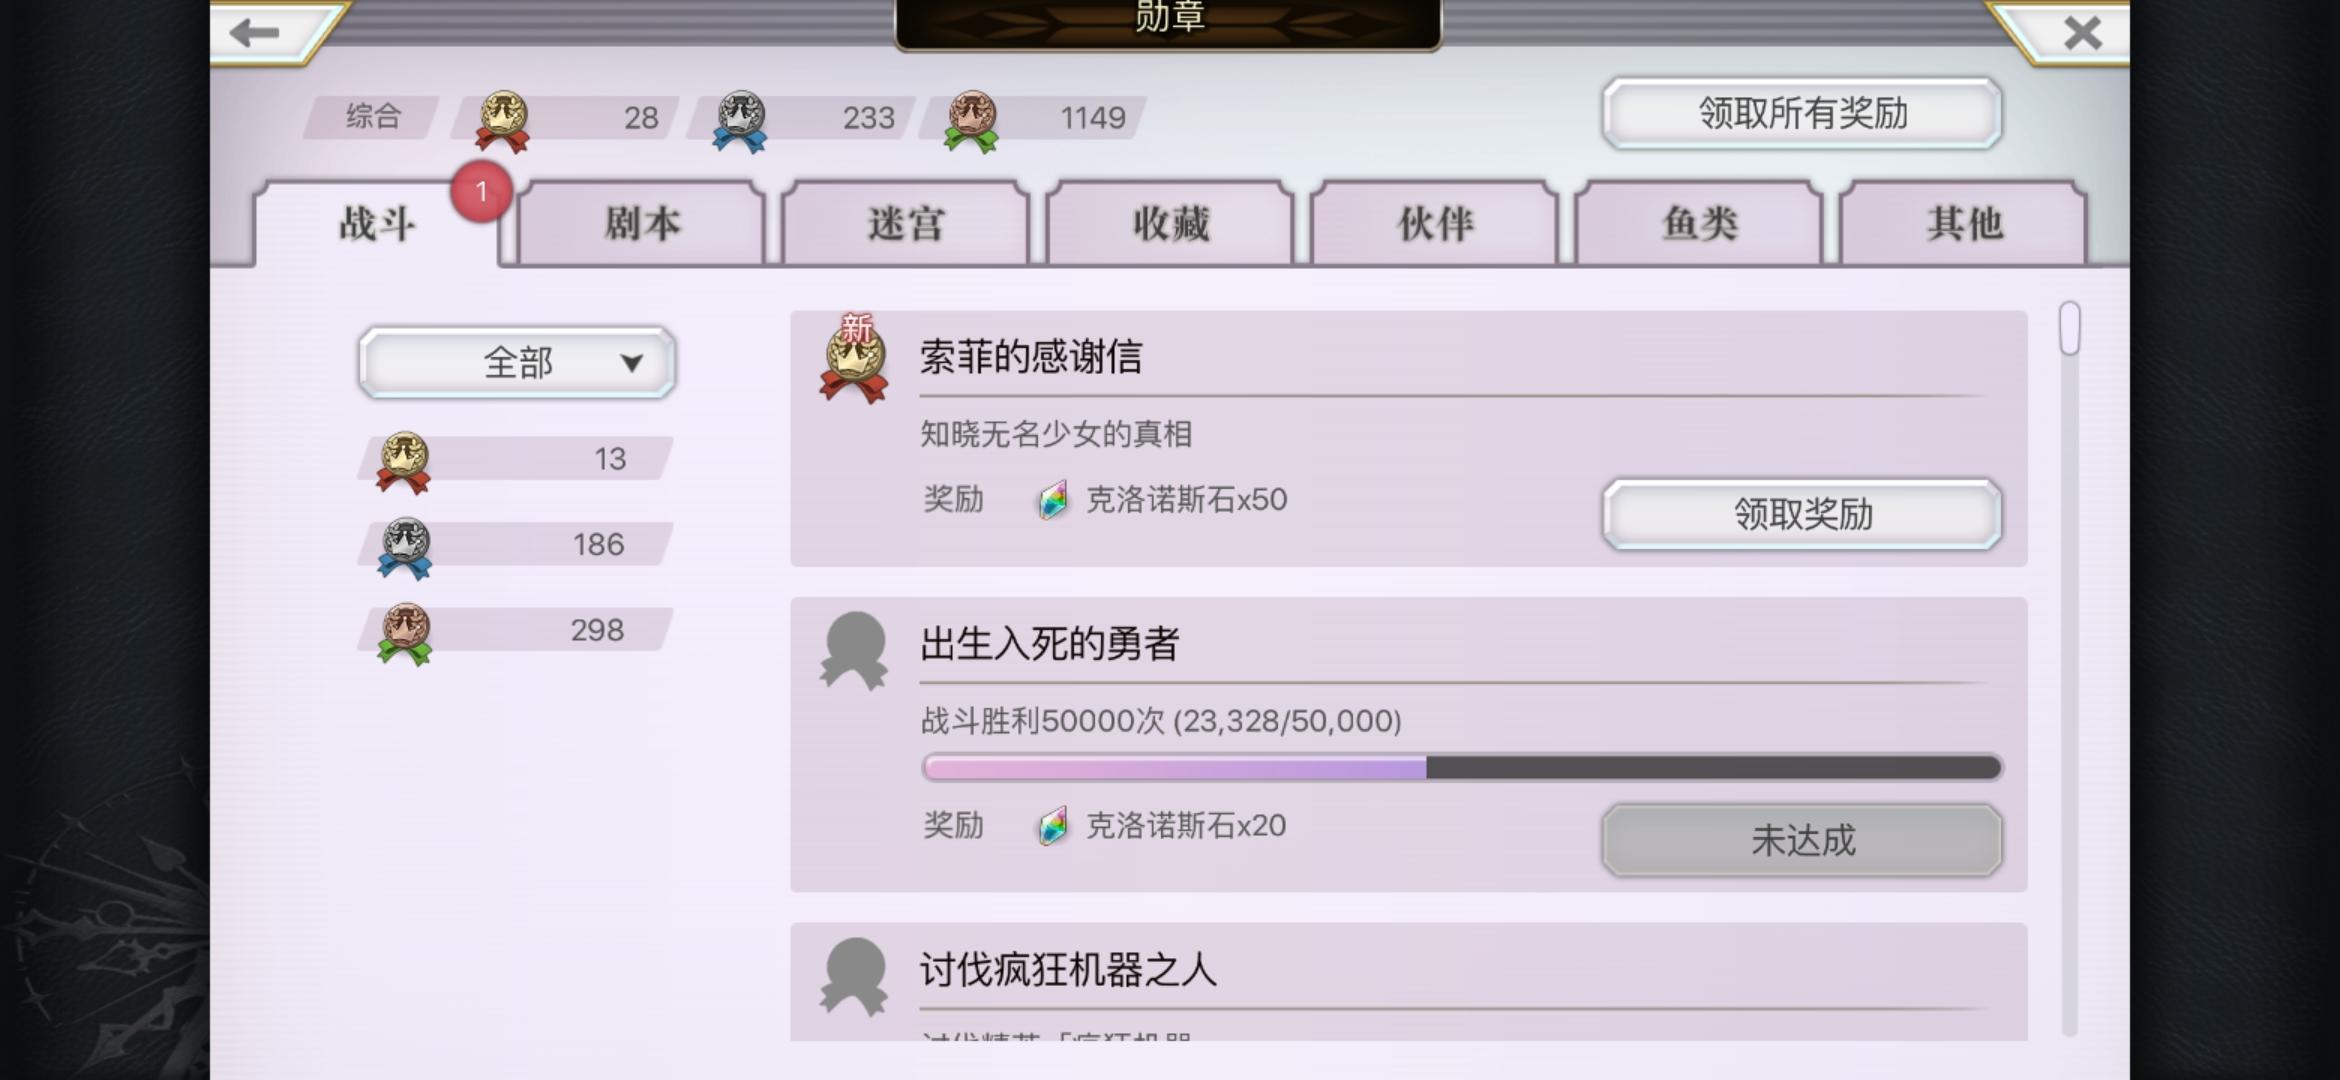The width and height of the screenshot is (2340, 1080).
Task: Open the 收藏 tab
Action: [x=1170, y=223]
